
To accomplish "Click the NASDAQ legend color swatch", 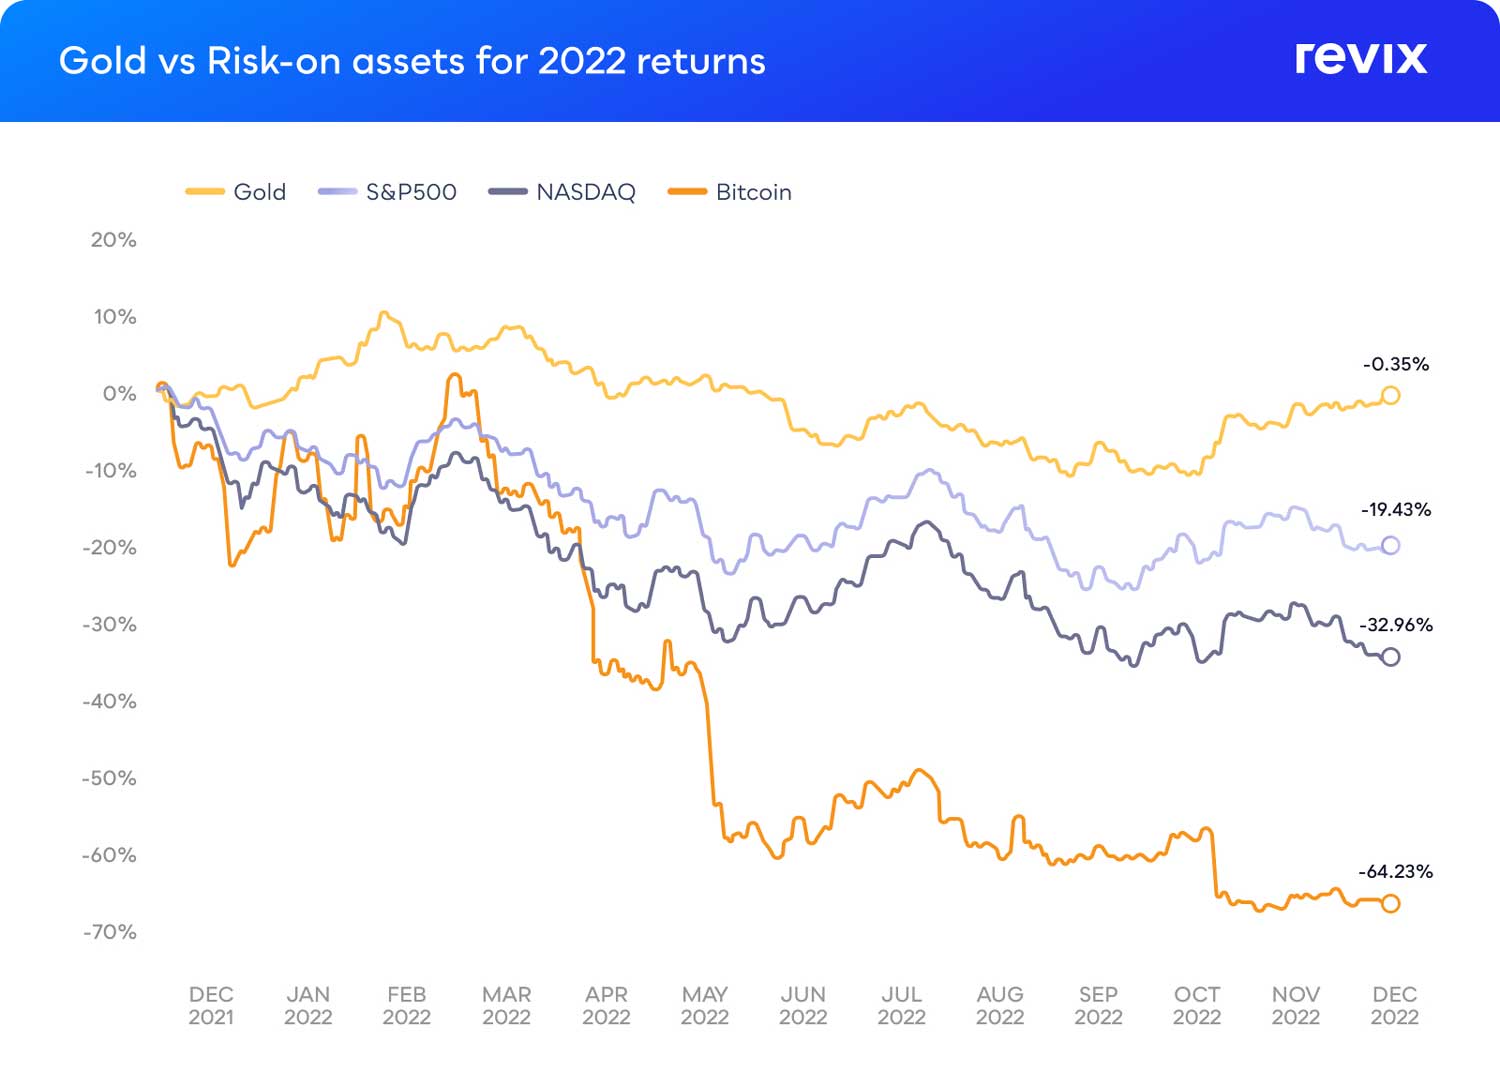I will tap(508, 192).
